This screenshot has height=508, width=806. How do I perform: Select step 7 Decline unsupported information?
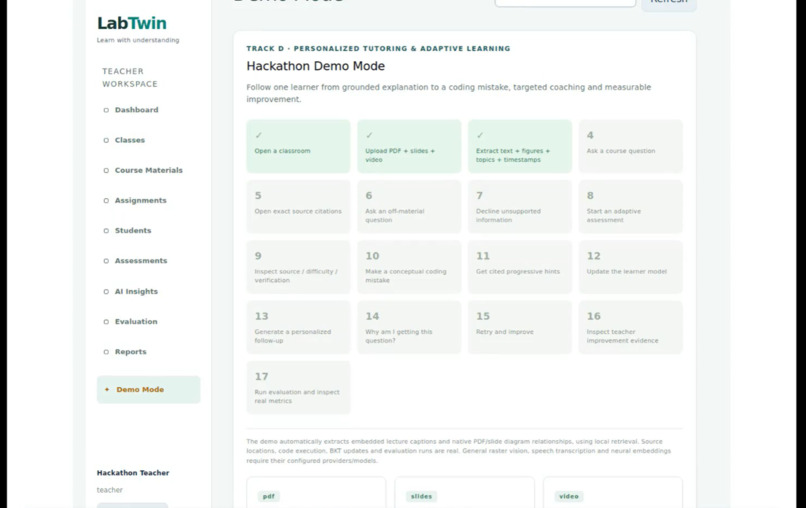click(x=520, y=207)
